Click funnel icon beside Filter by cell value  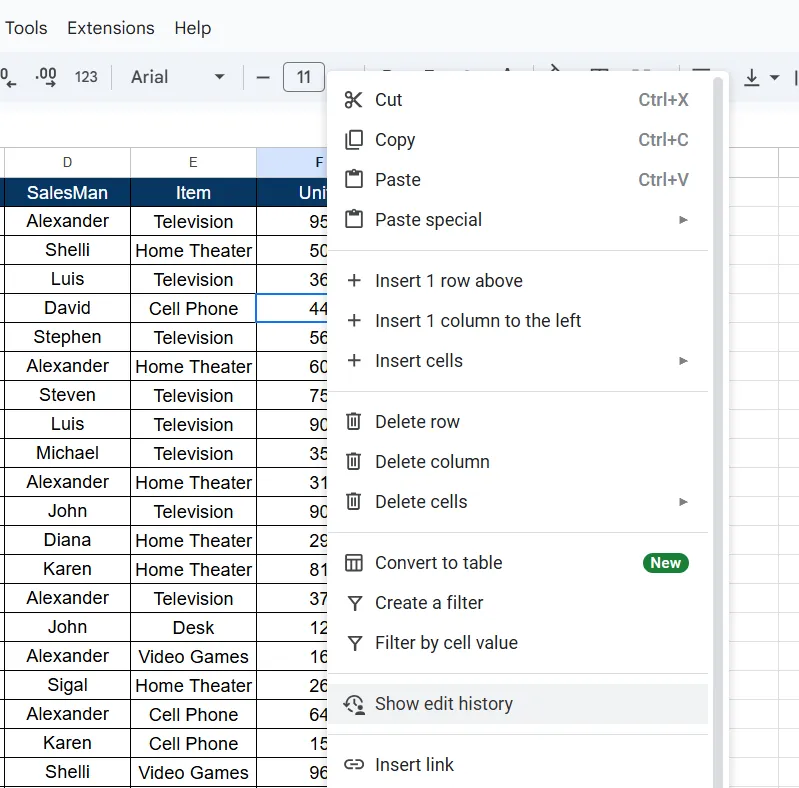click(354, 643)
